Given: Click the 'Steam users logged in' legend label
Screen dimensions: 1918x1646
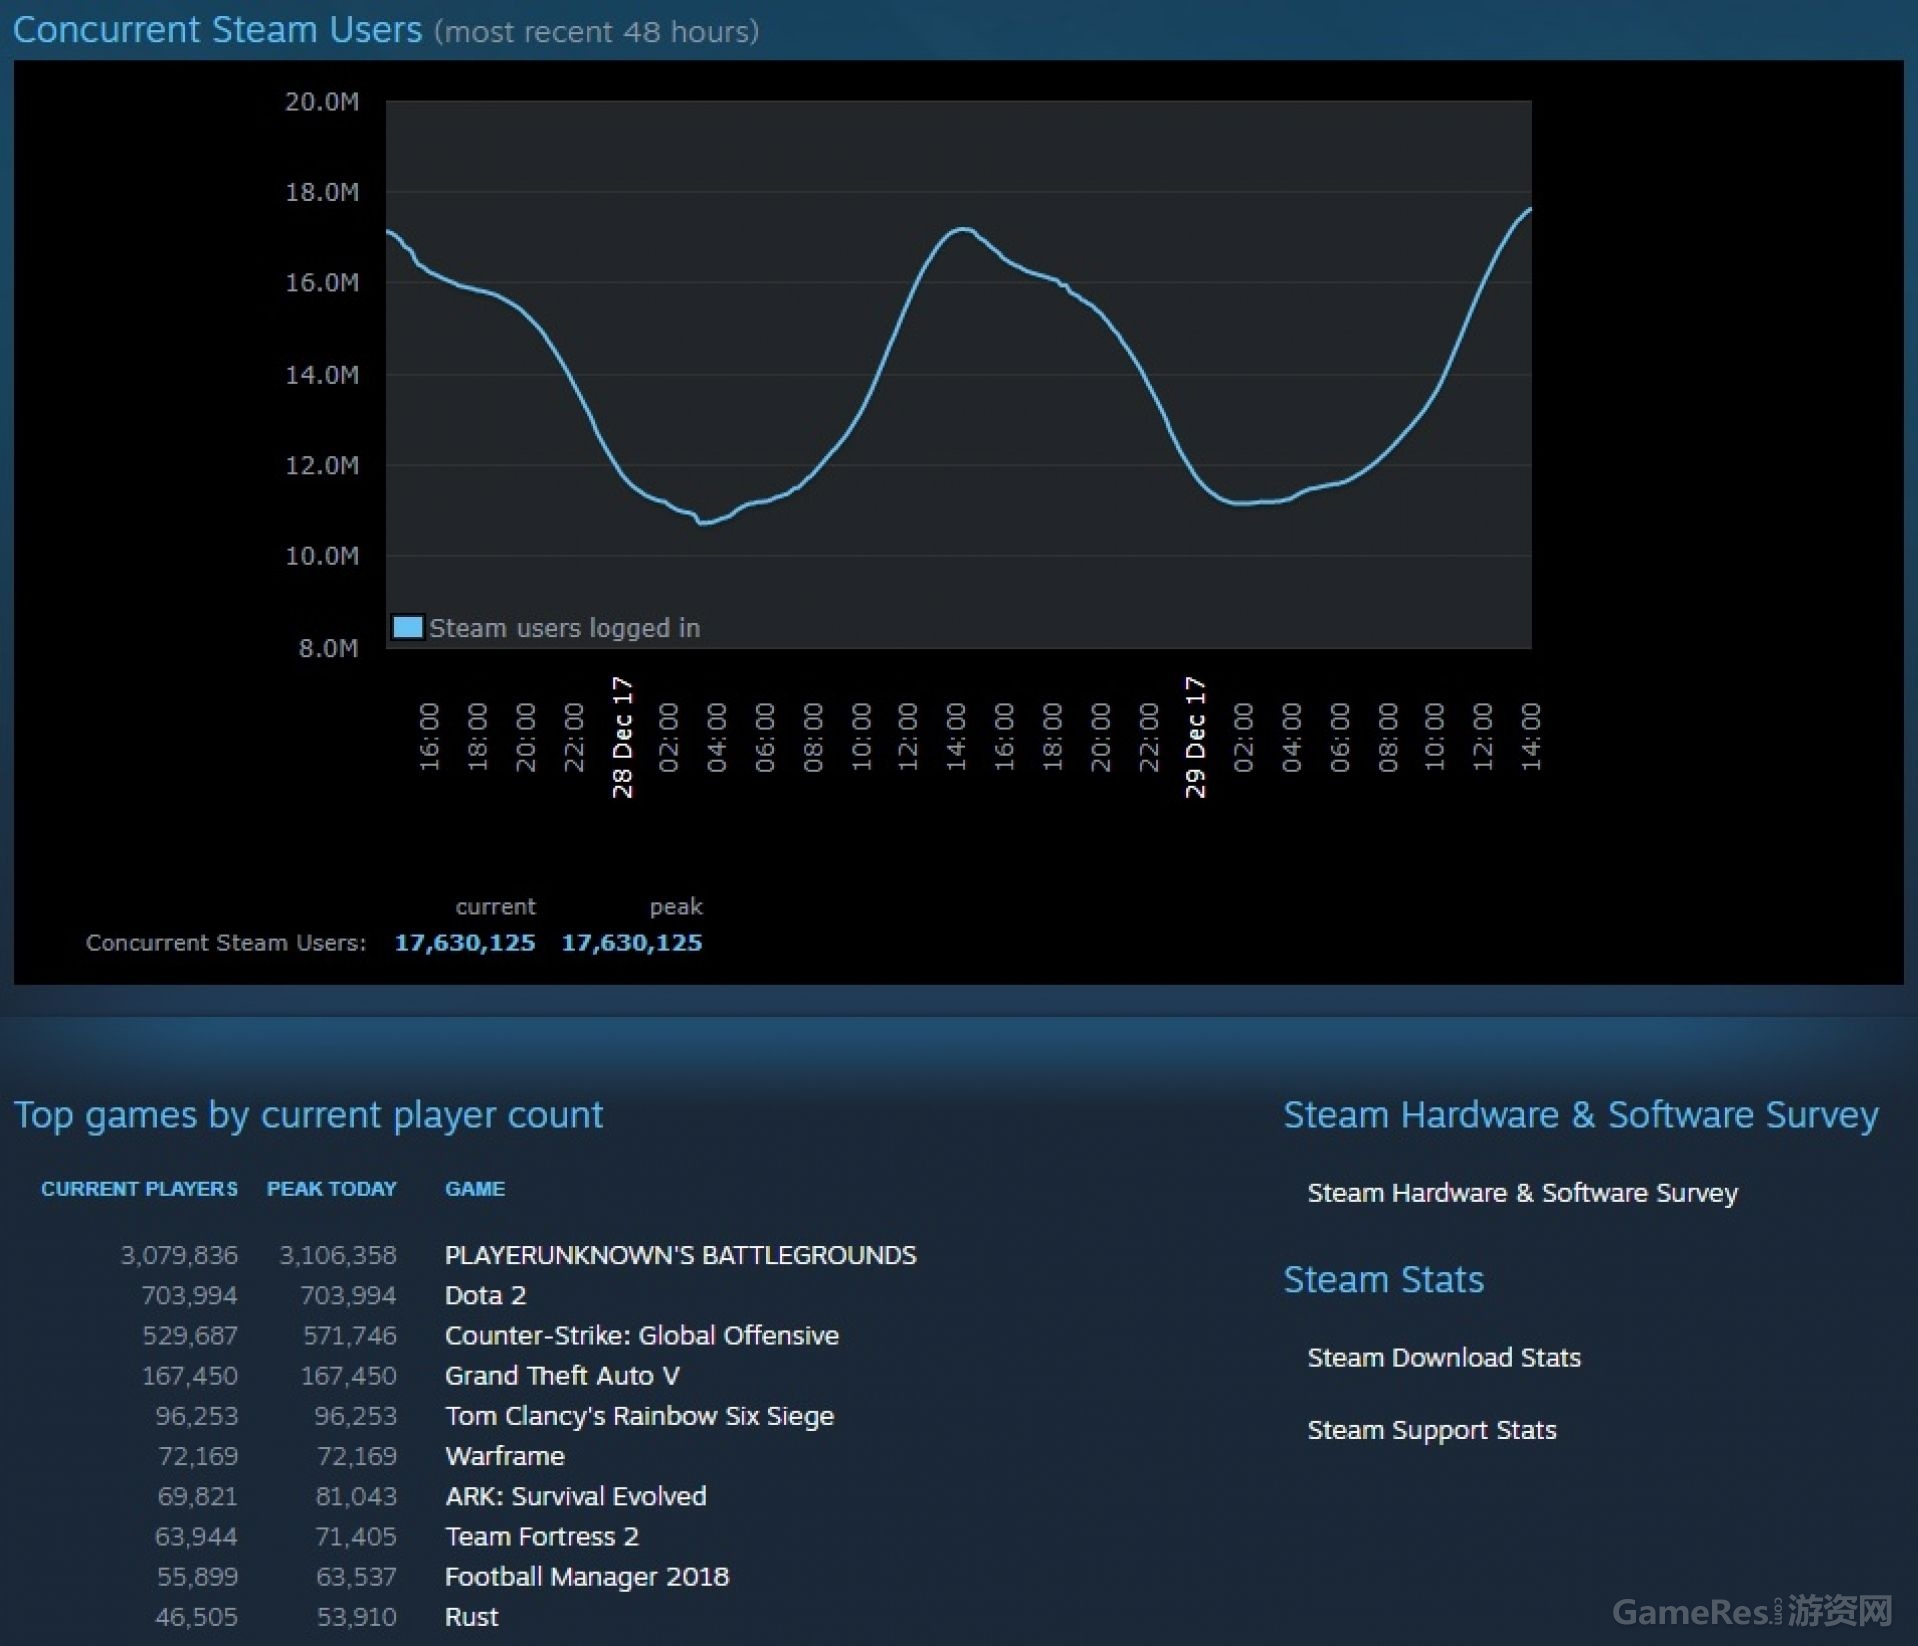Looking at the screenshot, I should (564, 628).
